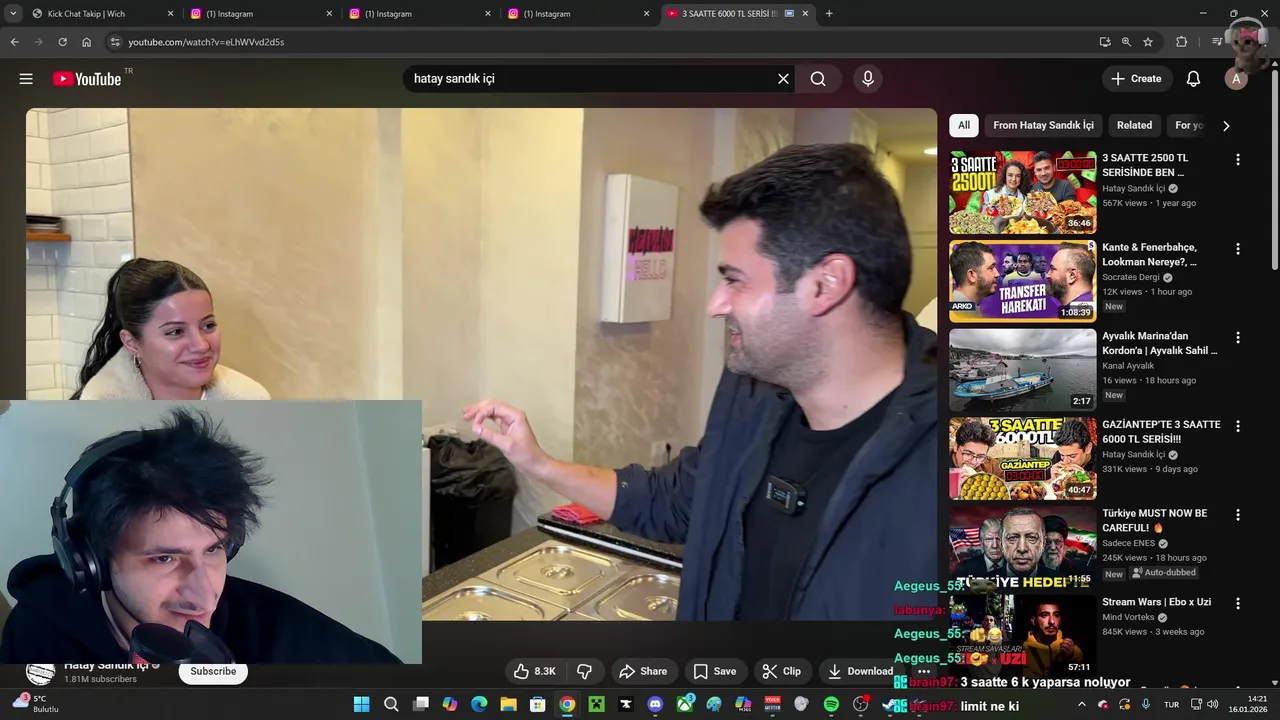The image size is (1280, 720).
Task: Open options for Türkiye MUST NOW video
Action: (1238, 515)
